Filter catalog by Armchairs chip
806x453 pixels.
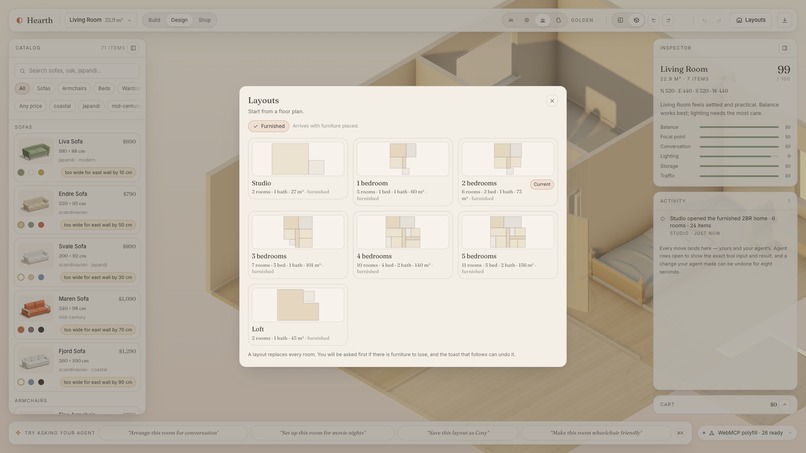[x=74, y=88]
